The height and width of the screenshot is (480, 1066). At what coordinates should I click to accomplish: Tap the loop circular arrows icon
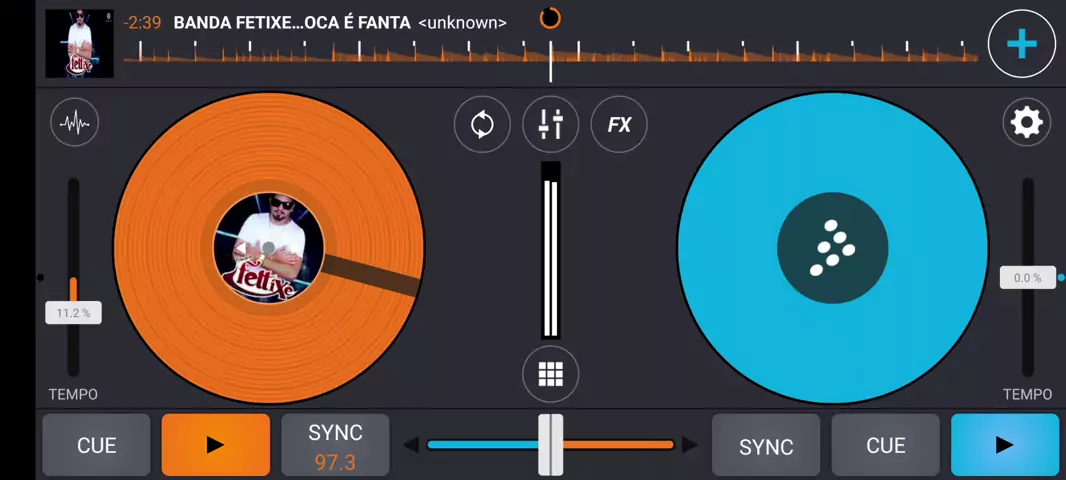pos(482,124)
